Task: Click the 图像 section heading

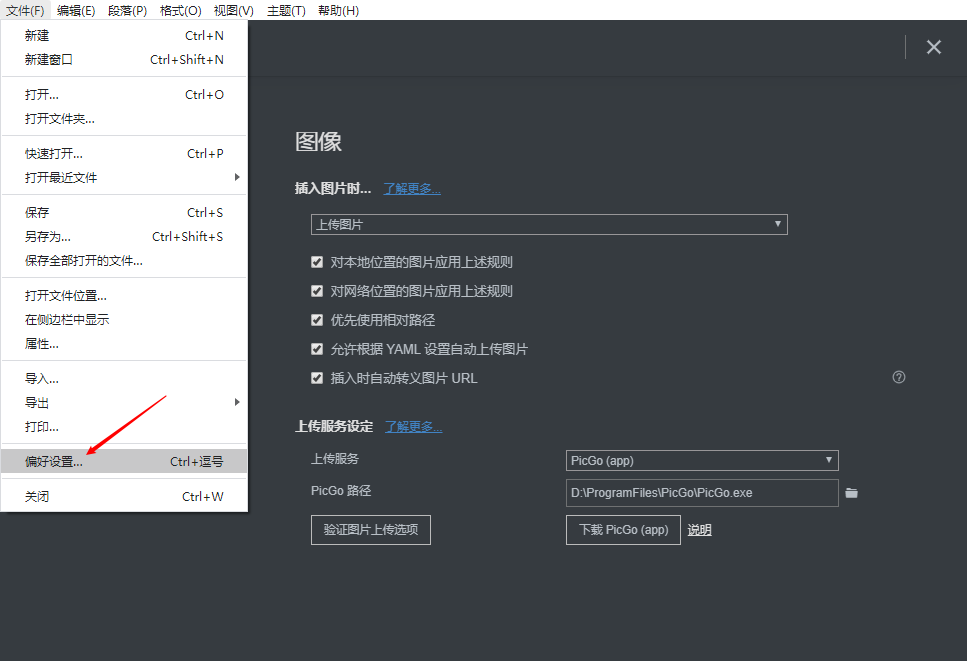Action: coord(318,142)
